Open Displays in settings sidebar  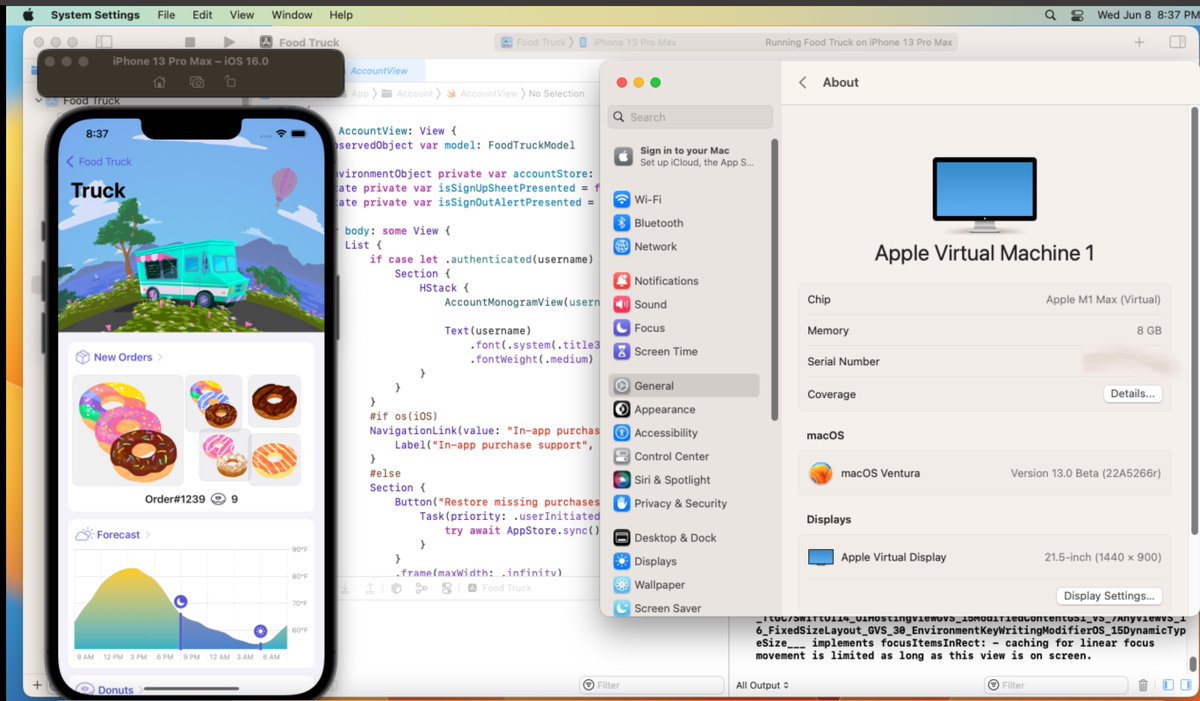685,561
